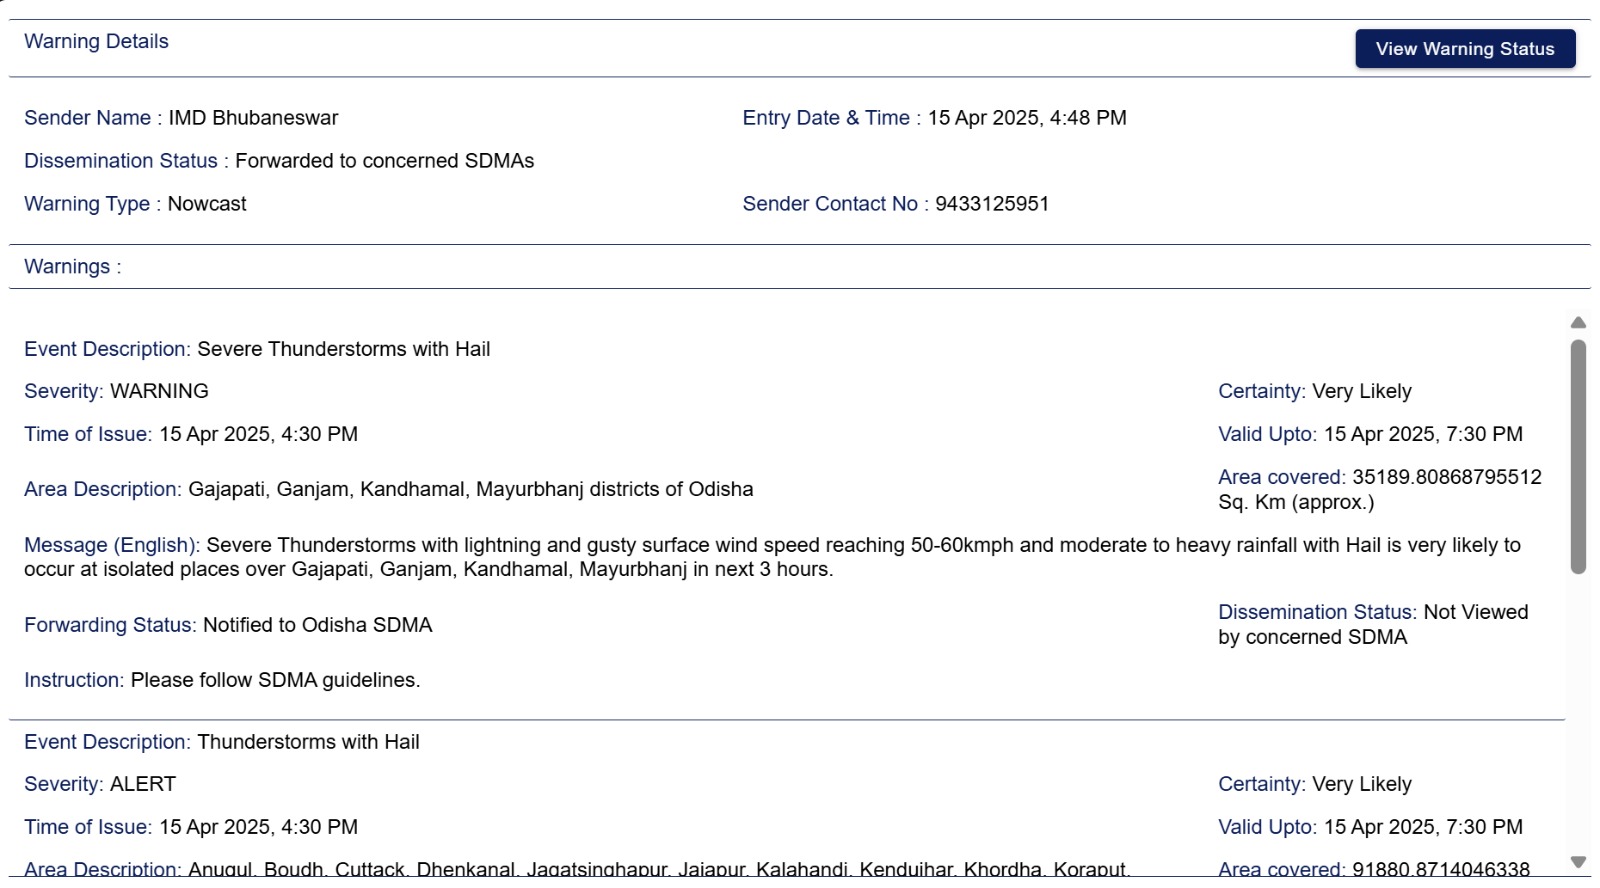Click area description Gajapati, Ganjam, Kandhamal, Mayurbhanj
The image size is (1600, 888).
470,489
